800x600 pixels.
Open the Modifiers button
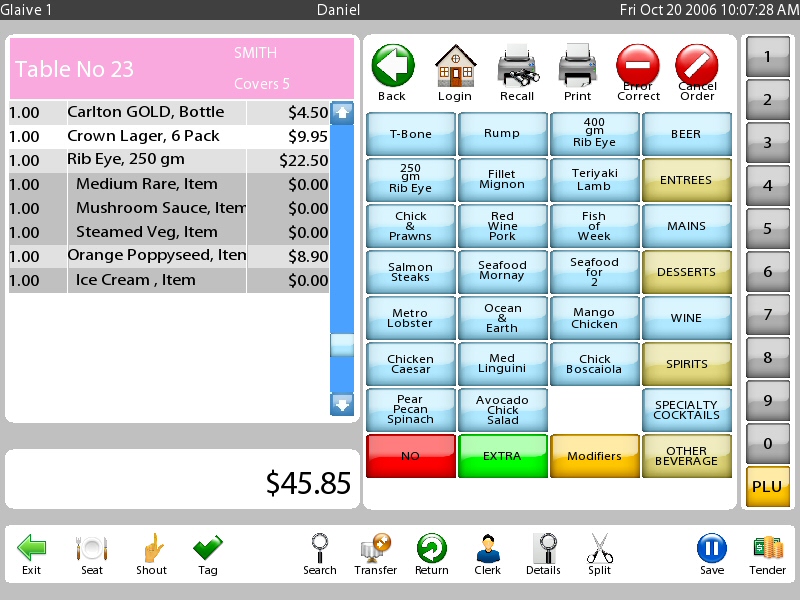tap(594, 456)
